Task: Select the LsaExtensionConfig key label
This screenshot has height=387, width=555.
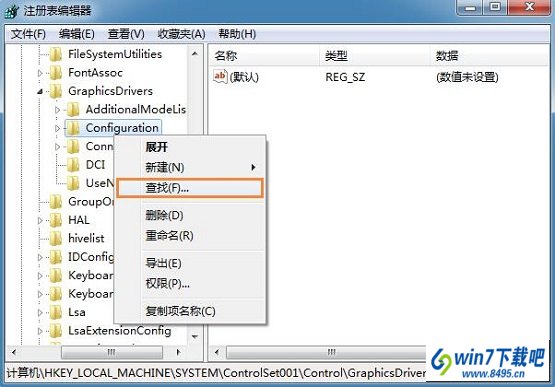Action: click(120, 330)
